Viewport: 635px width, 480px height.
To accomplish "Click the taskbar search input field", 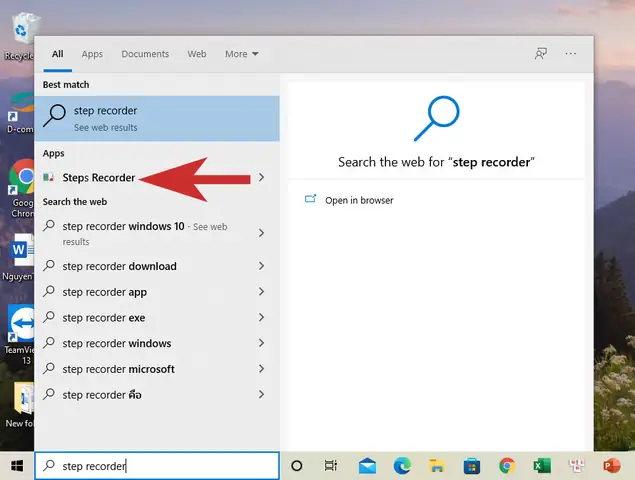I will [x=157, y=466].
